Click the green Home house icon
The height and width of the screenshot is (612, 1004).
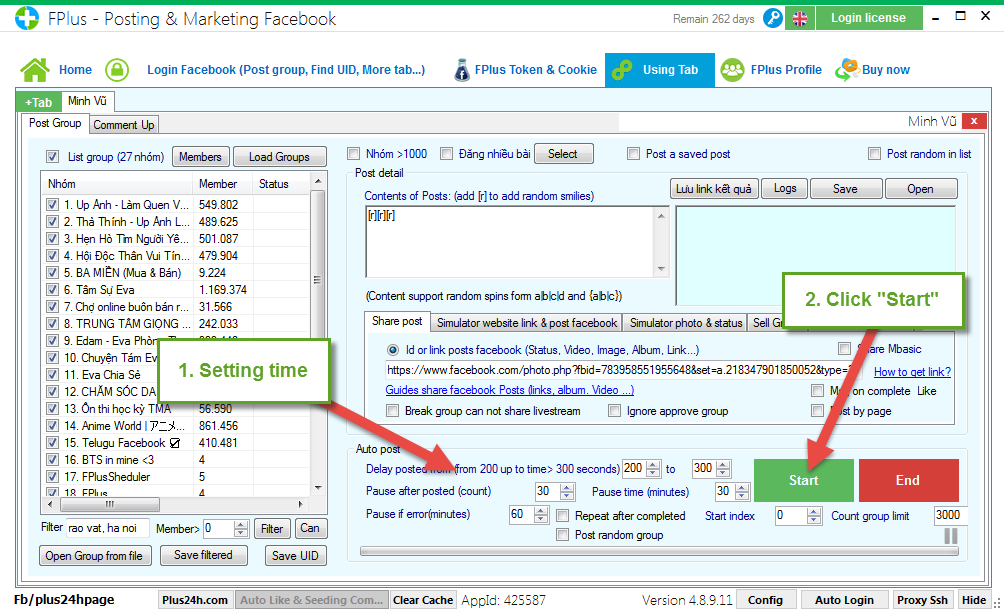35,70
